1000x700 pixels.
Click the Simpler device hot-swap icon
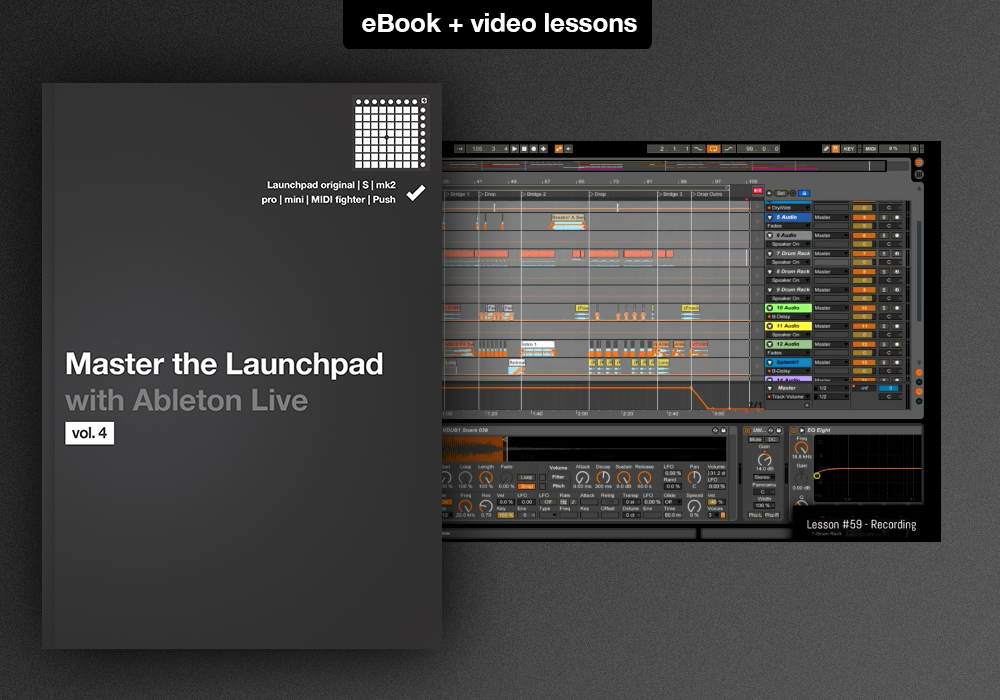(x=715, y=430)
